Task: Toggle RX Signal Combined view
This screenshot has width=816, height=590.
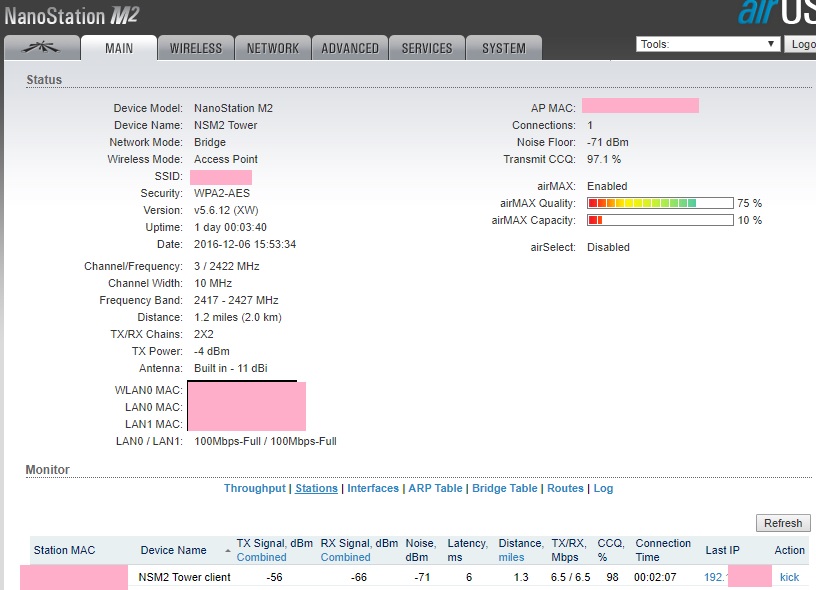Action: pos(346,557)
